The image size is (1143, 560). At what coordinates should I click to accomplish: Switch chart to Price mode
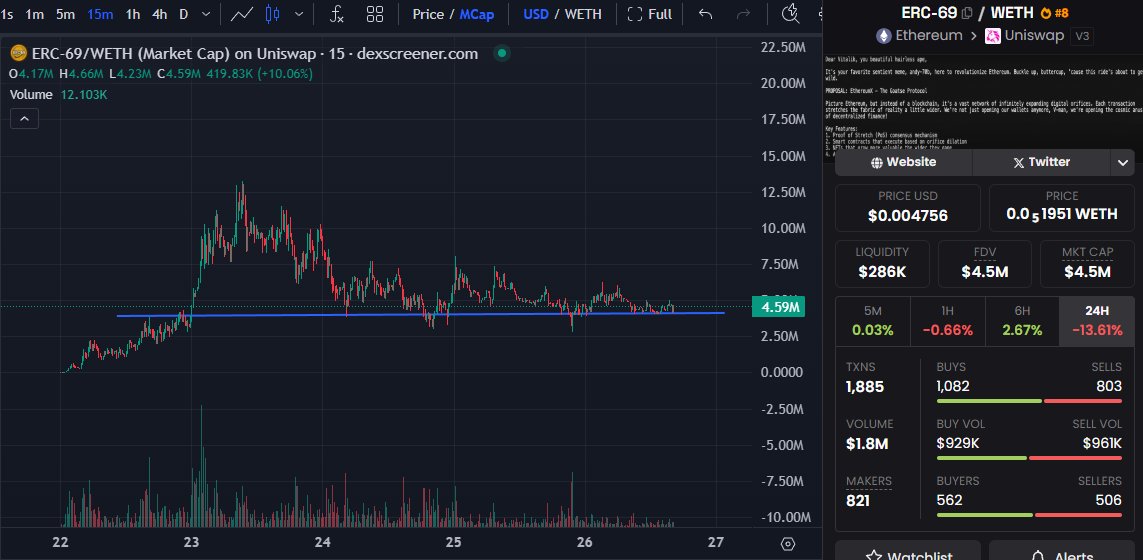(x=428, y=14)
